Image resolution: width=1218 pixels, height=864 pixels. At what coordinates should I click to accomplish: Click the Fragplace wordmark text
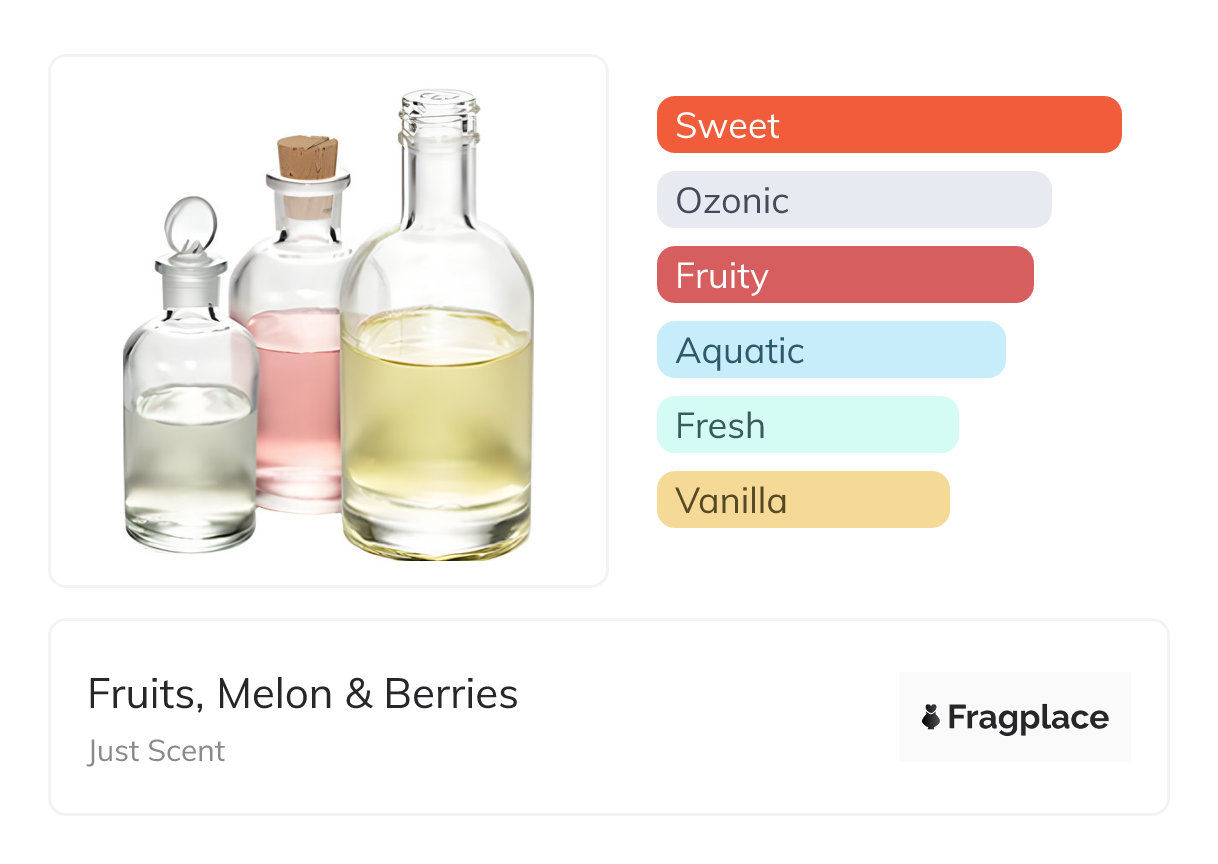coord(1028,717)
